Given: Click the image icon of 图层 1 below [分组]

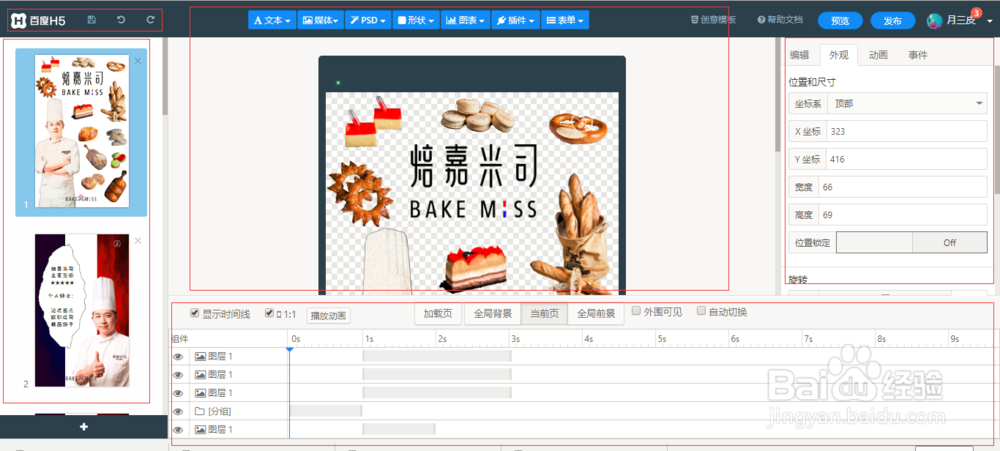Looking at the screenshot, I should pos(200,430).
